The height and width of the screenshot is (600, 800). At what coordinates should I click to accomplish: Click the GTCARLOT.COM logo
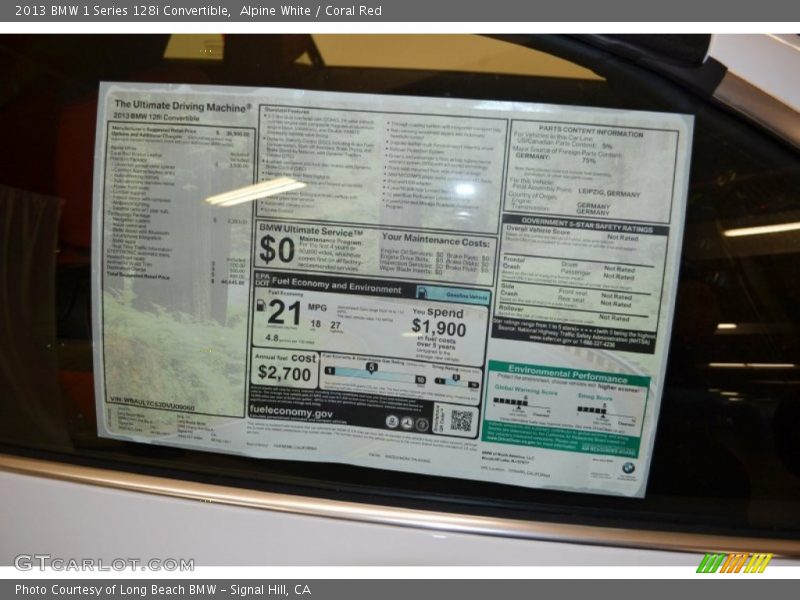tap(105, 563)
